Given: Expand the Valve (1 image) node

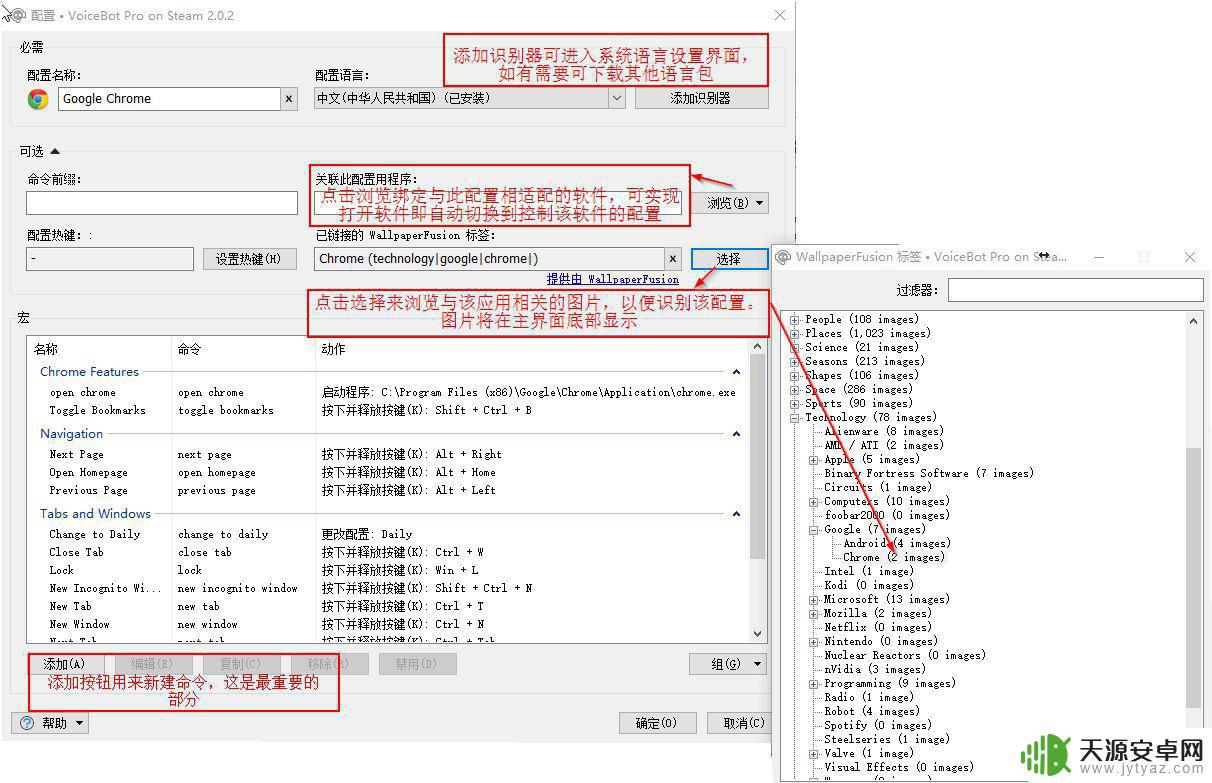Looking at the screenshot, I should click(814, 754).
